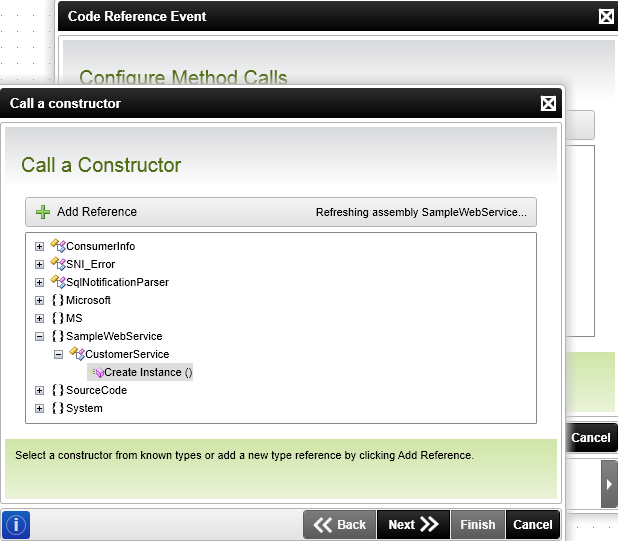Collapse the SampleWebService namespace node
This screenshot has height=541, width=618.
pos(39,336)
